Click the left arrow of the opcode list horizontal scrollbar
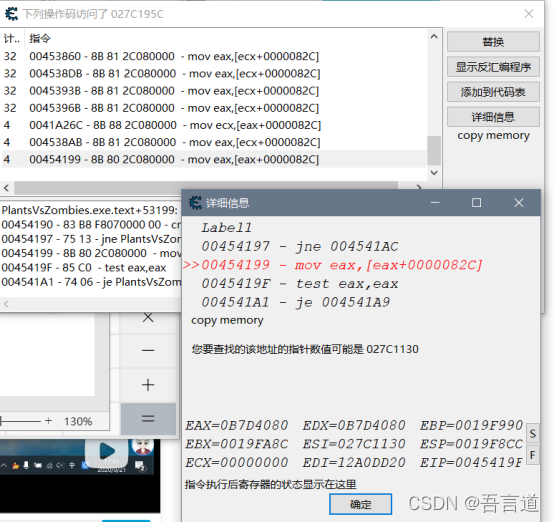The height and width of the screenshot is (522, 554). (x=6, y=188)
